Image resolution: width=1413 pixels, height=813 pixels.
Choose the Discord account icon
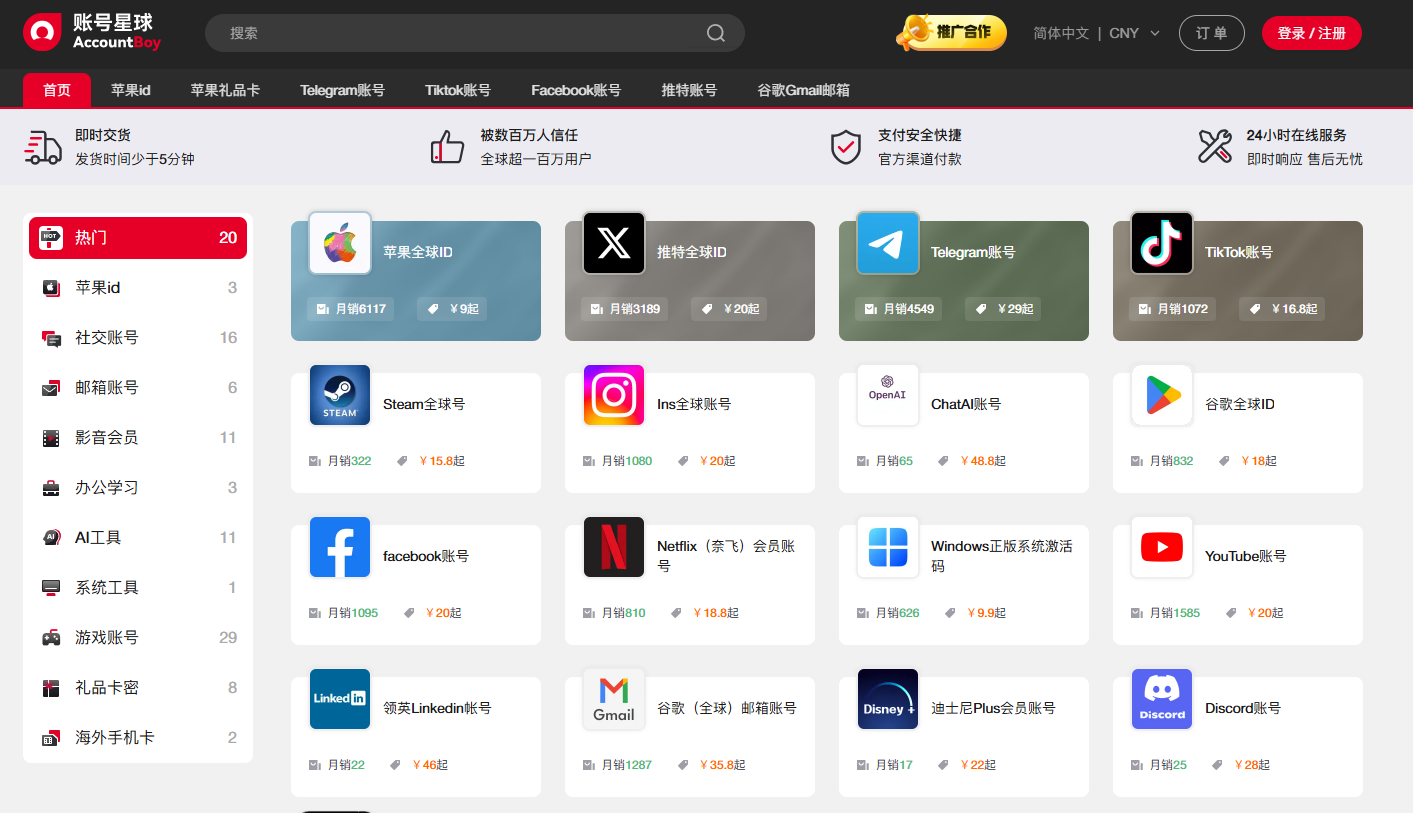[x=1162, y=699]
